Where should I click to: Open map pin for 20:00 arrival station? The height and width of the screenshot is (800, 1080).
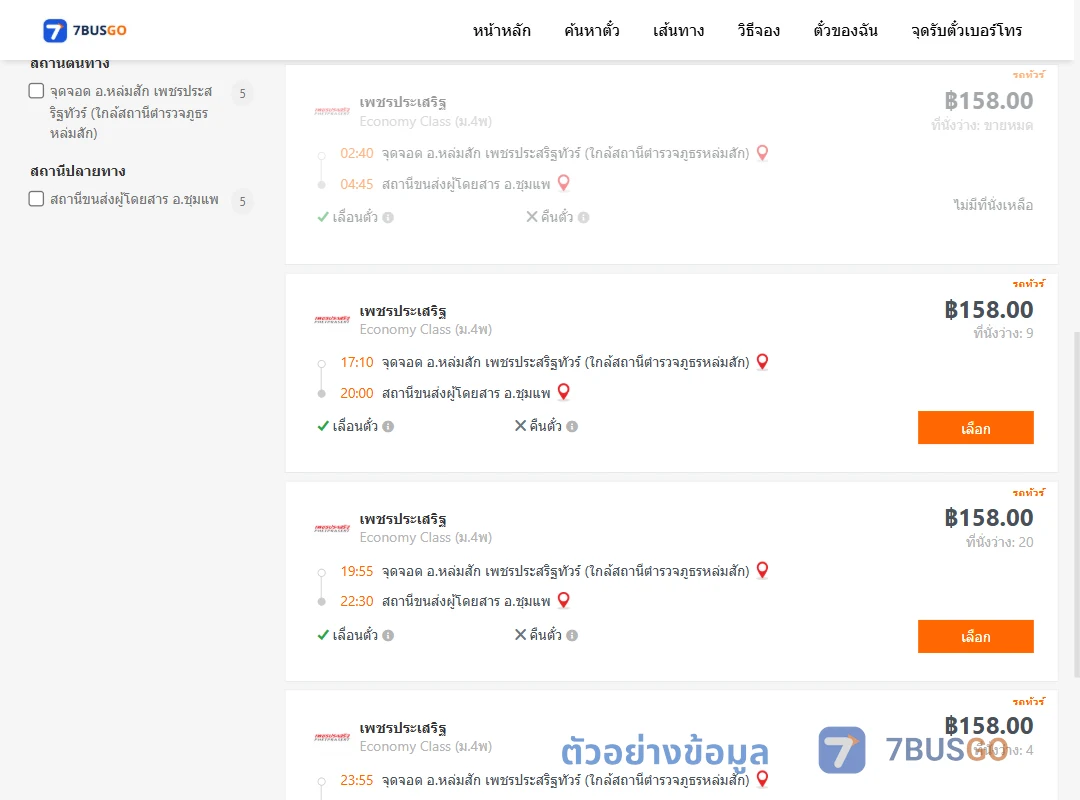[563, 392]
